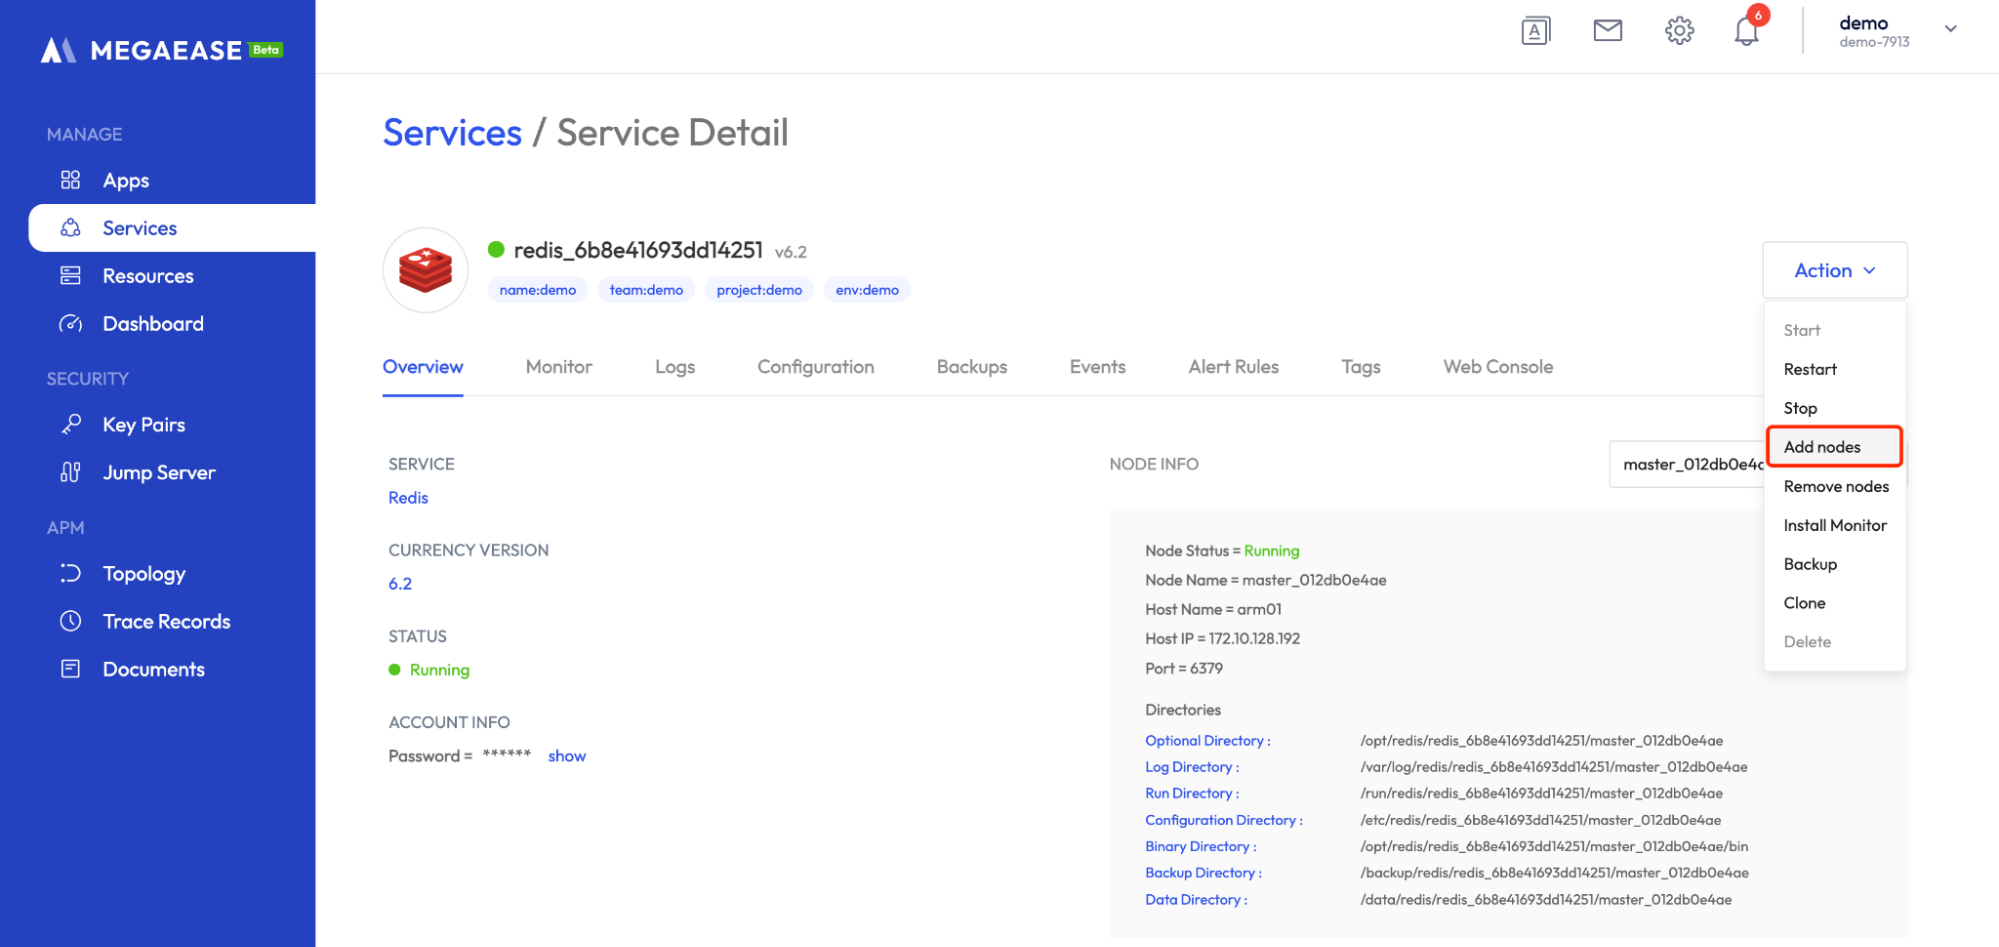The width and height of the screenshot is (1999, 947).
Task: Click Port = 6379 text
Action: 1184,668
